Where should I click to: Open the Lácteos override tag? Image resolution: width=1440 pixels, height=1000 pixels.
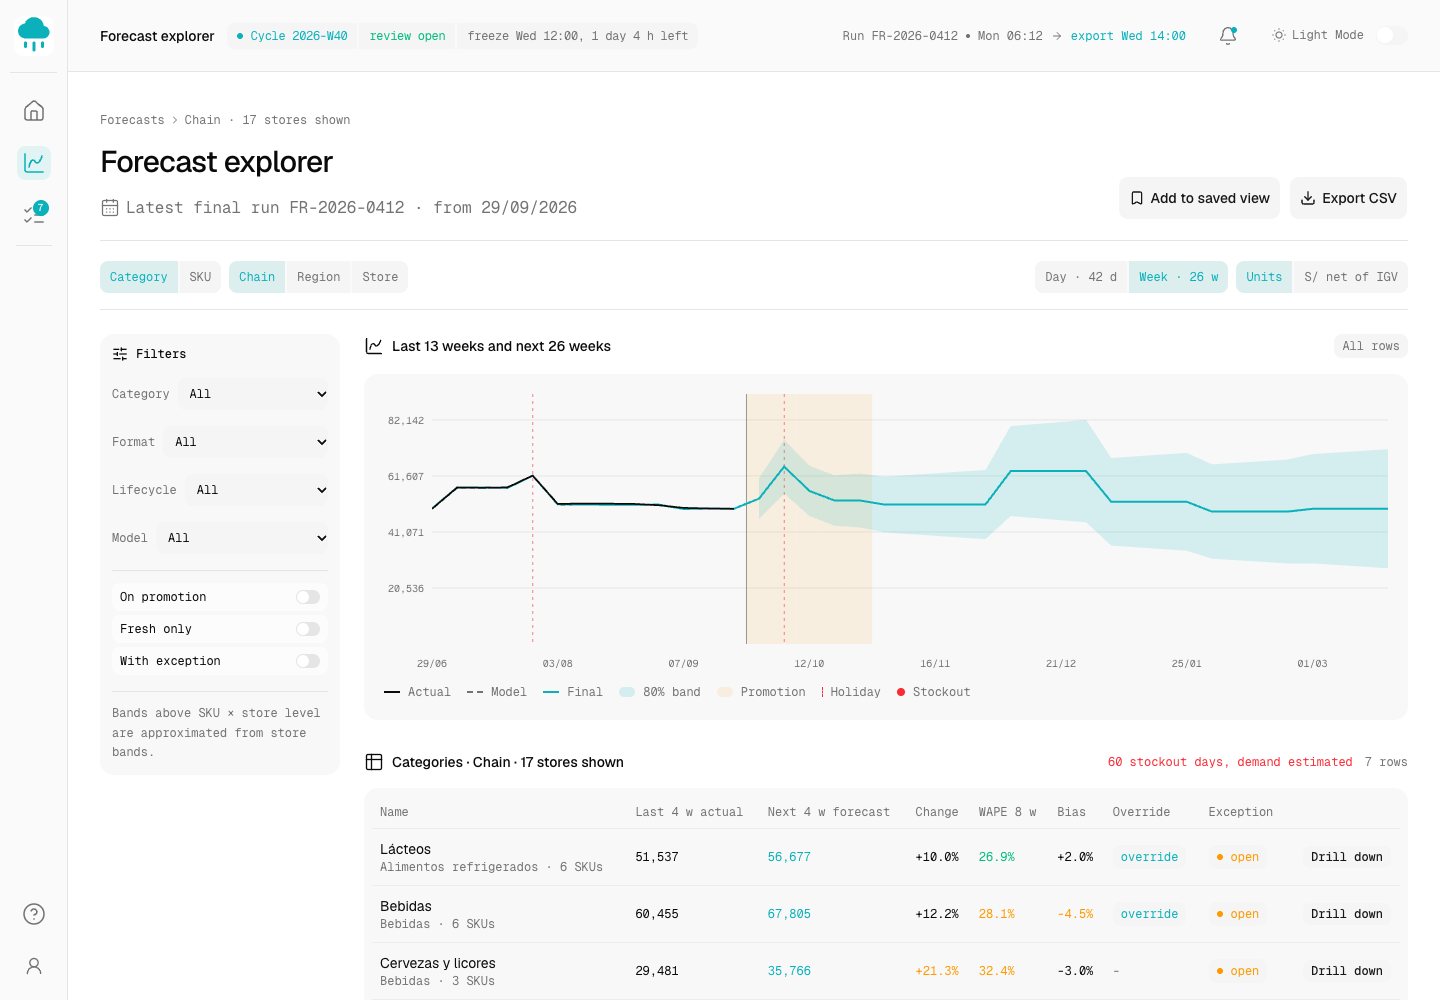[1149, 857]
